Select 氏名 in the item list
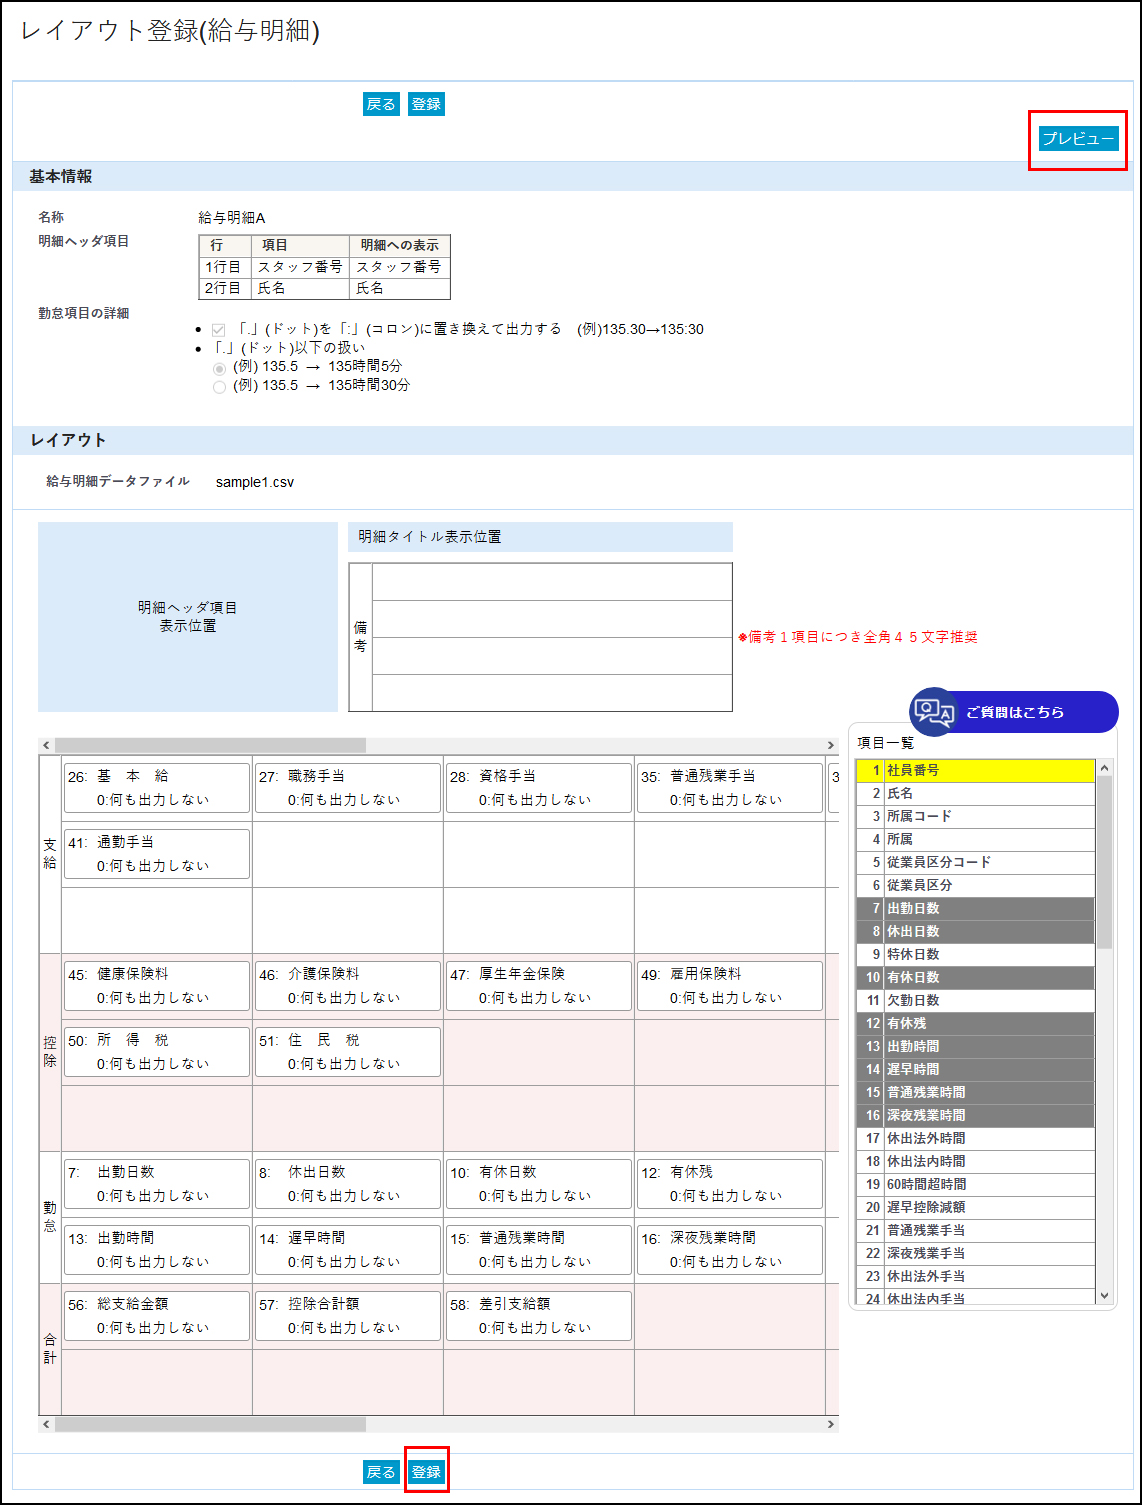Screen dimensions: 1142x1505 point(975,793)
